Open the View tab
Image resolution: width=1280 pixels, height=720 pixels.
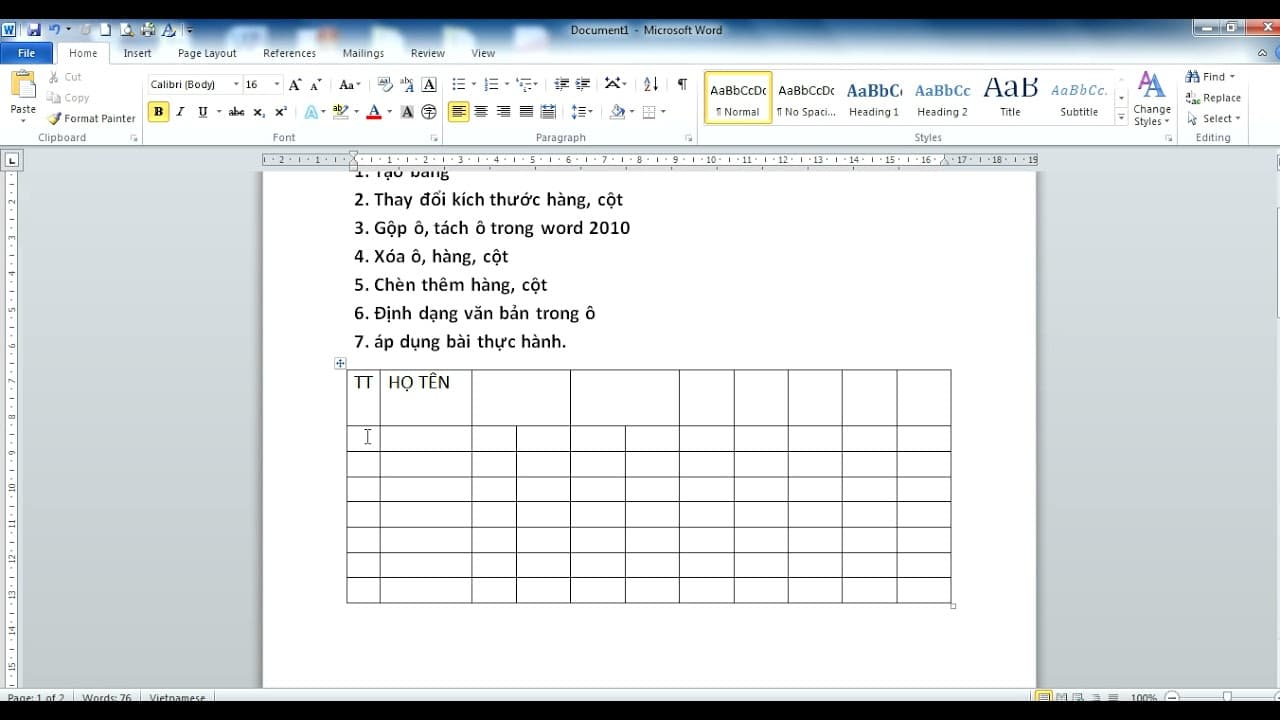pyautogui.click(x=483, y=53)
